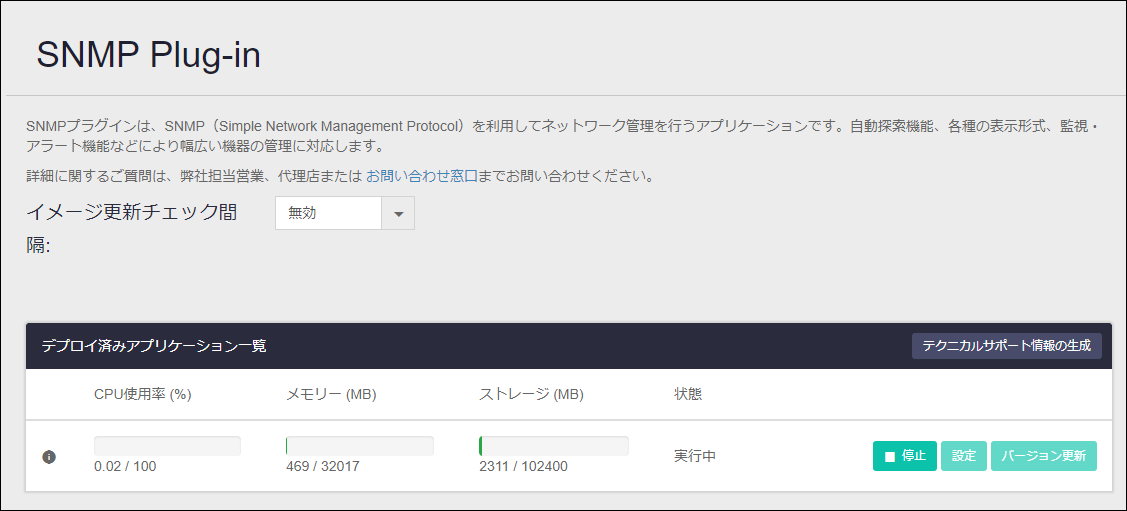The image size is (1127, 511).
Task: Click the CPU使用率 progress bar
Action: point(167,446)
